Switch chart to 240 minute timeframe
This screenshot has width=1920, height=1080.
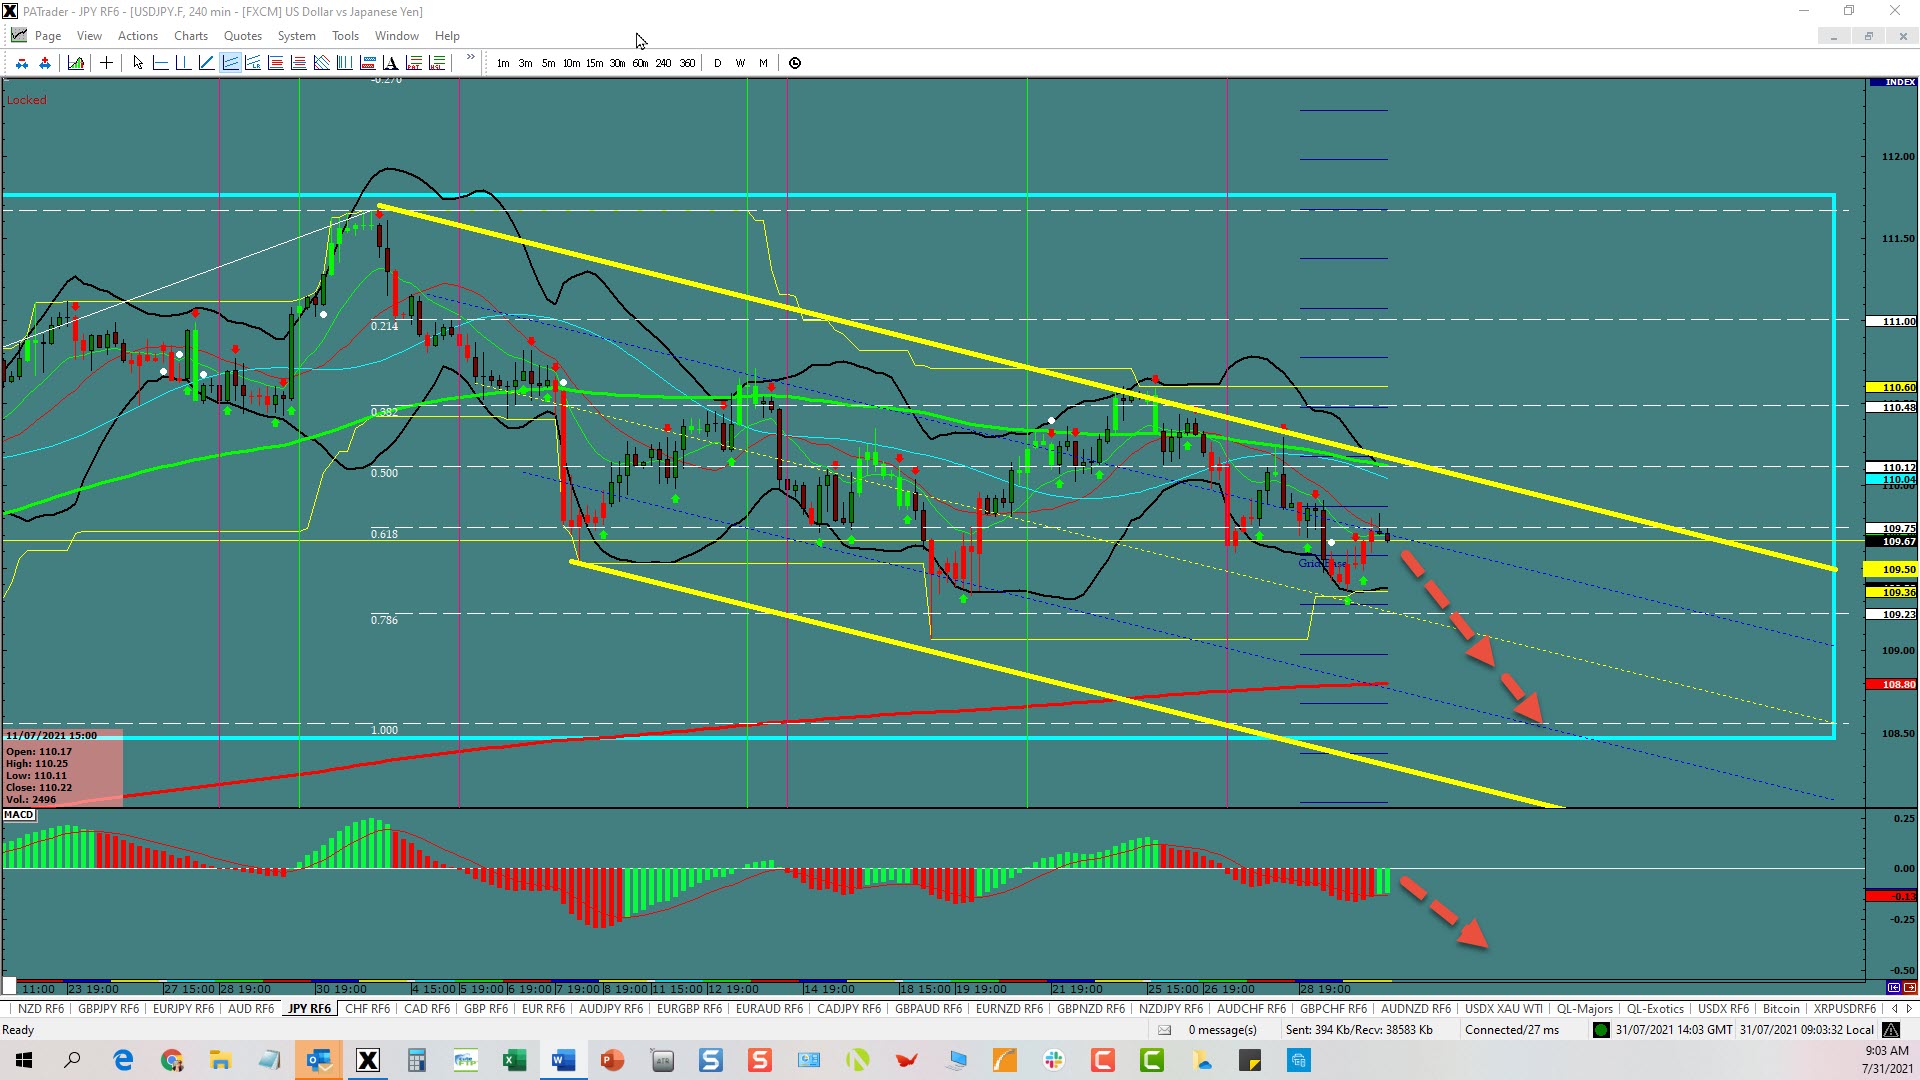[x=663, y=63]
